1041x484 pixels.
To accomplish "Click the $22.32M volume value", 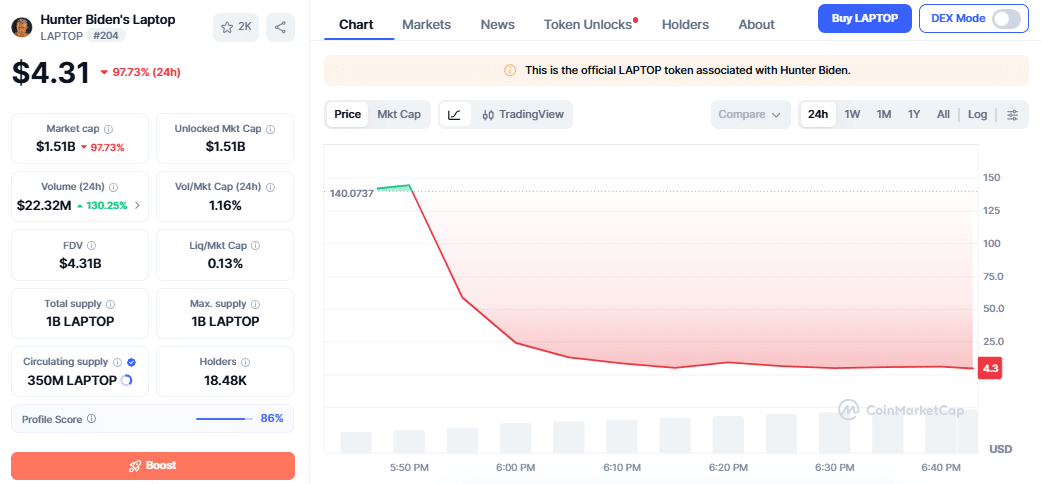I will (44, 205).
